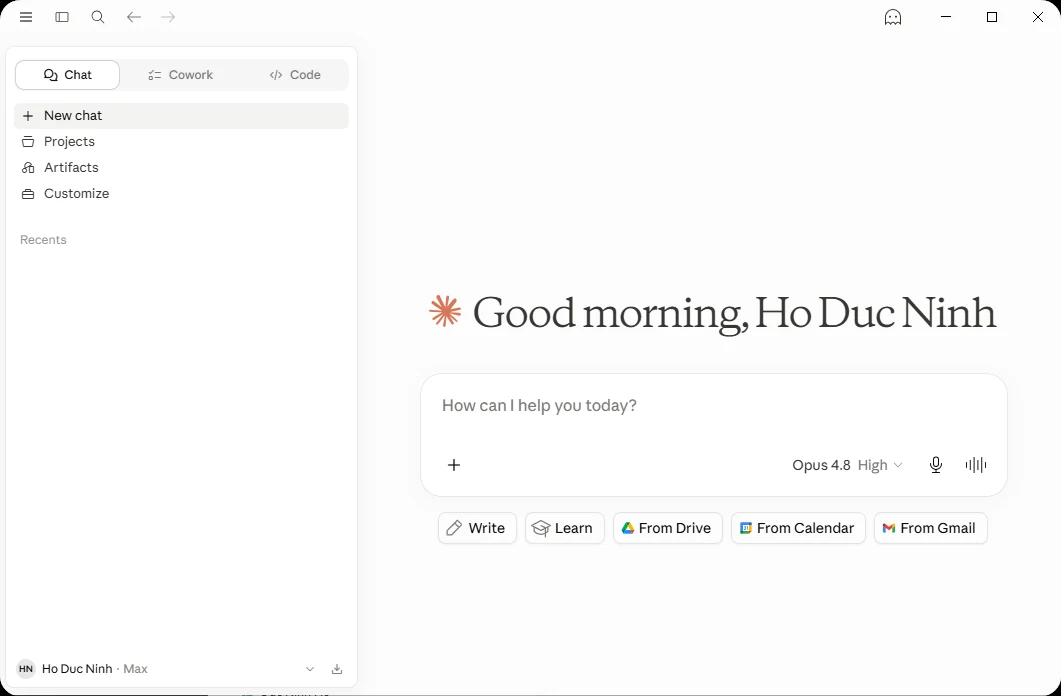Switch to the Cowork tab
The image size is (1061, 696).
pyautogui.click(x=180, y=75)
